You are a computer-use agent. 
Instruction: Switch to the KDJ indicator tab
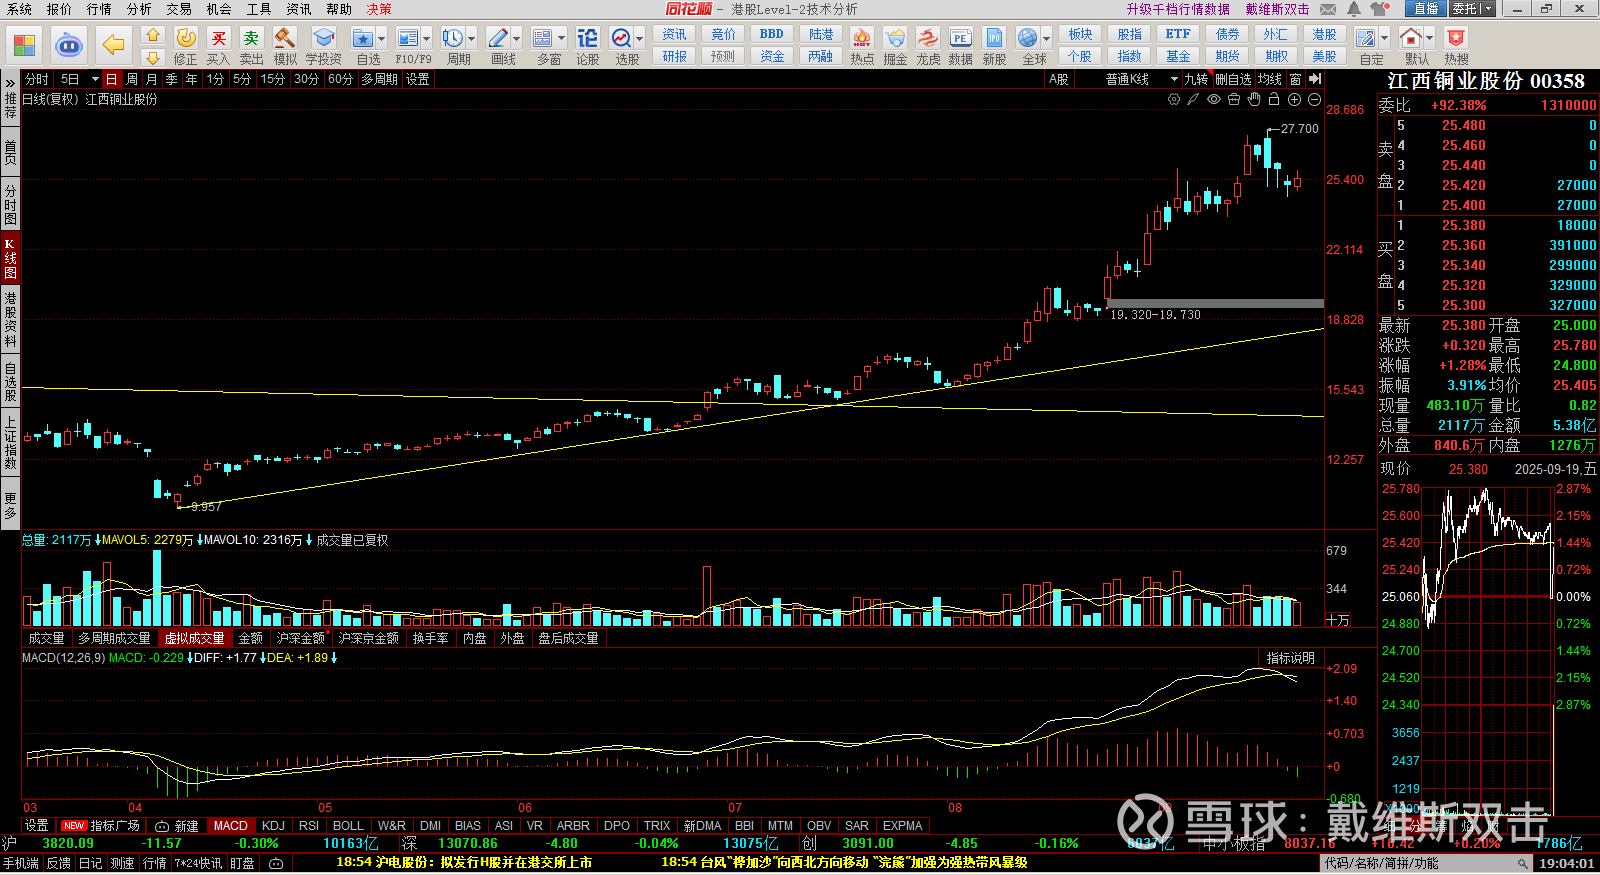273,826
